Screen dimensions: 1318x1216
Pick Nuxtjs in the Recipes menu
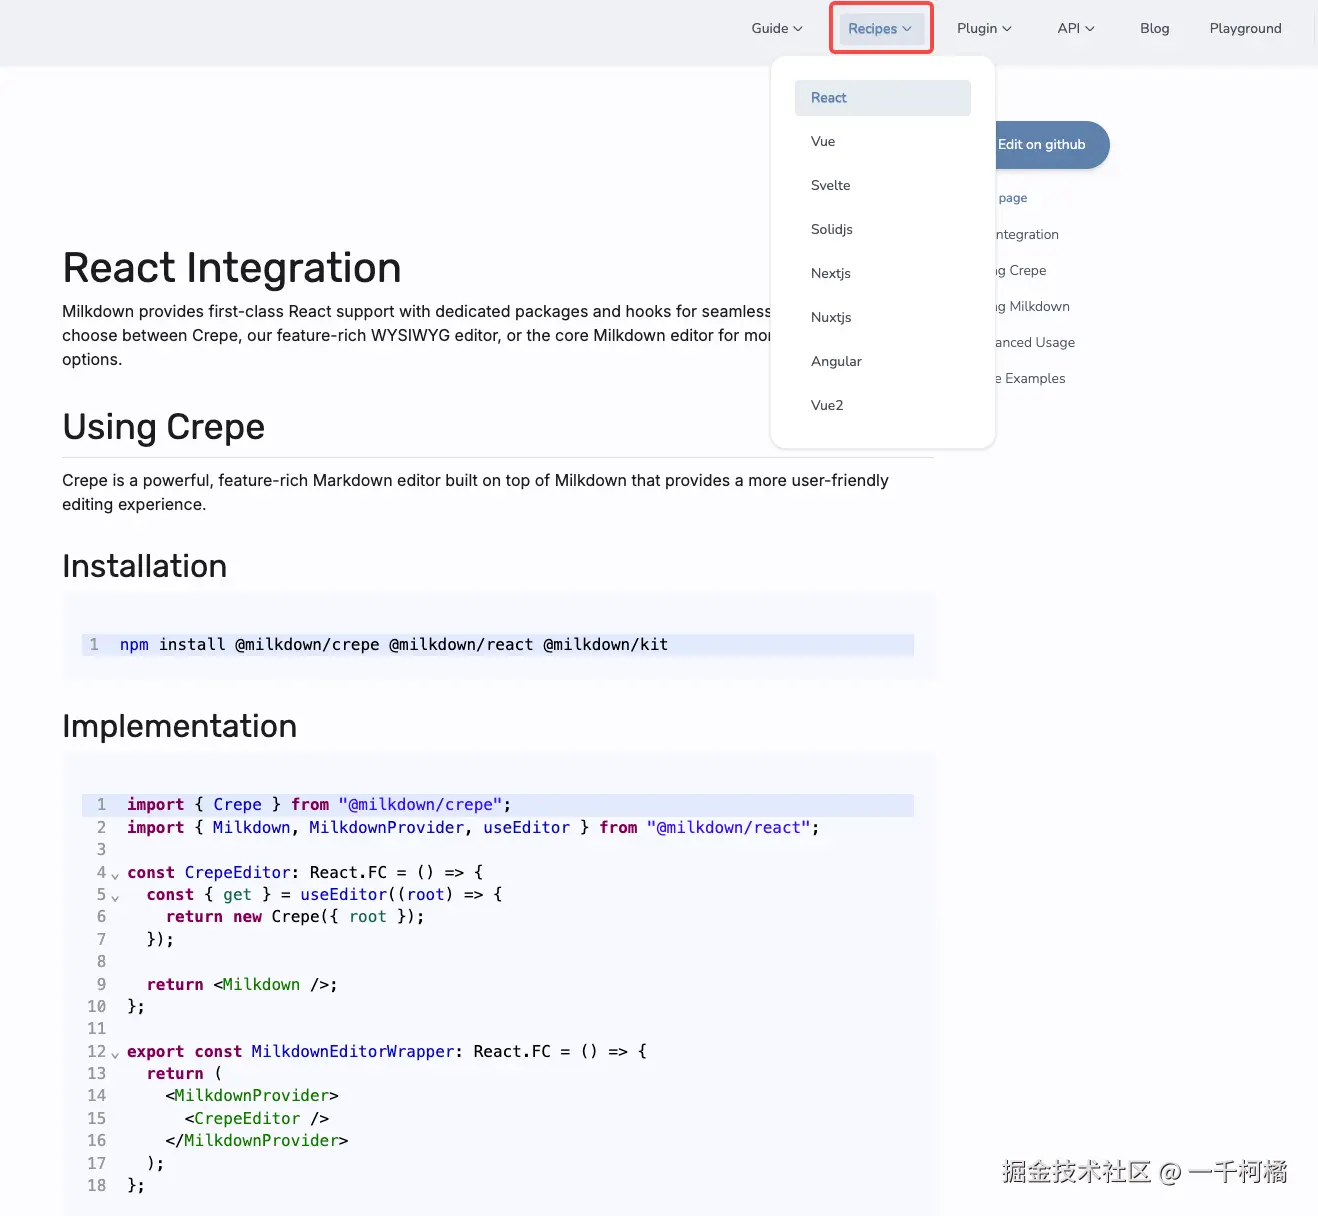tap(883, 318)
